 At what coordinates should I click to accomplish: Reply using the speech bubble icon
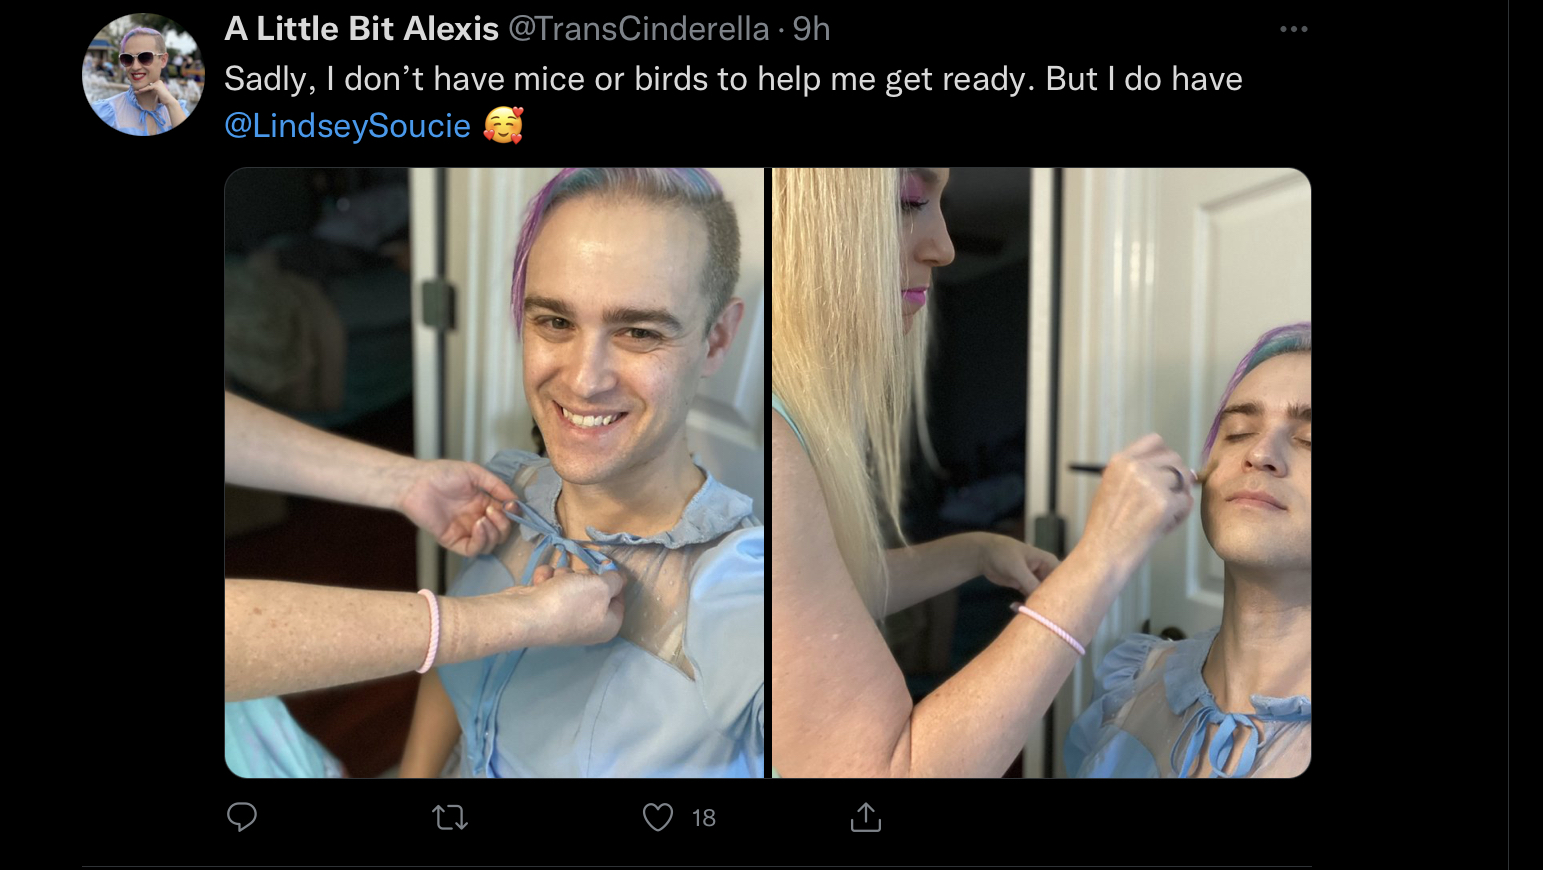[x=242, y=817]
